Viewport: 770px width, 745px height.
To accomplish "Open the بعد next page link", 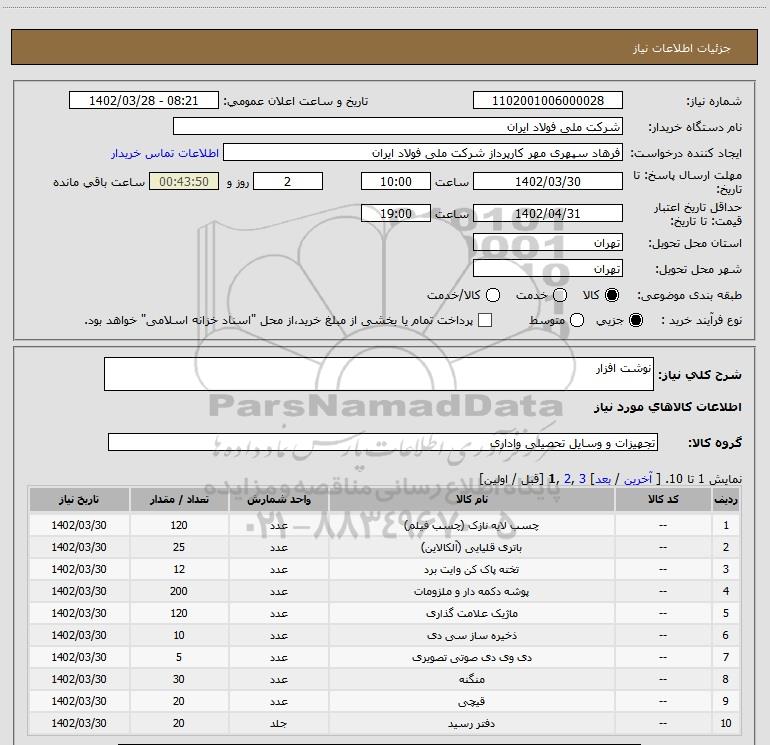I will pos(603,478).
